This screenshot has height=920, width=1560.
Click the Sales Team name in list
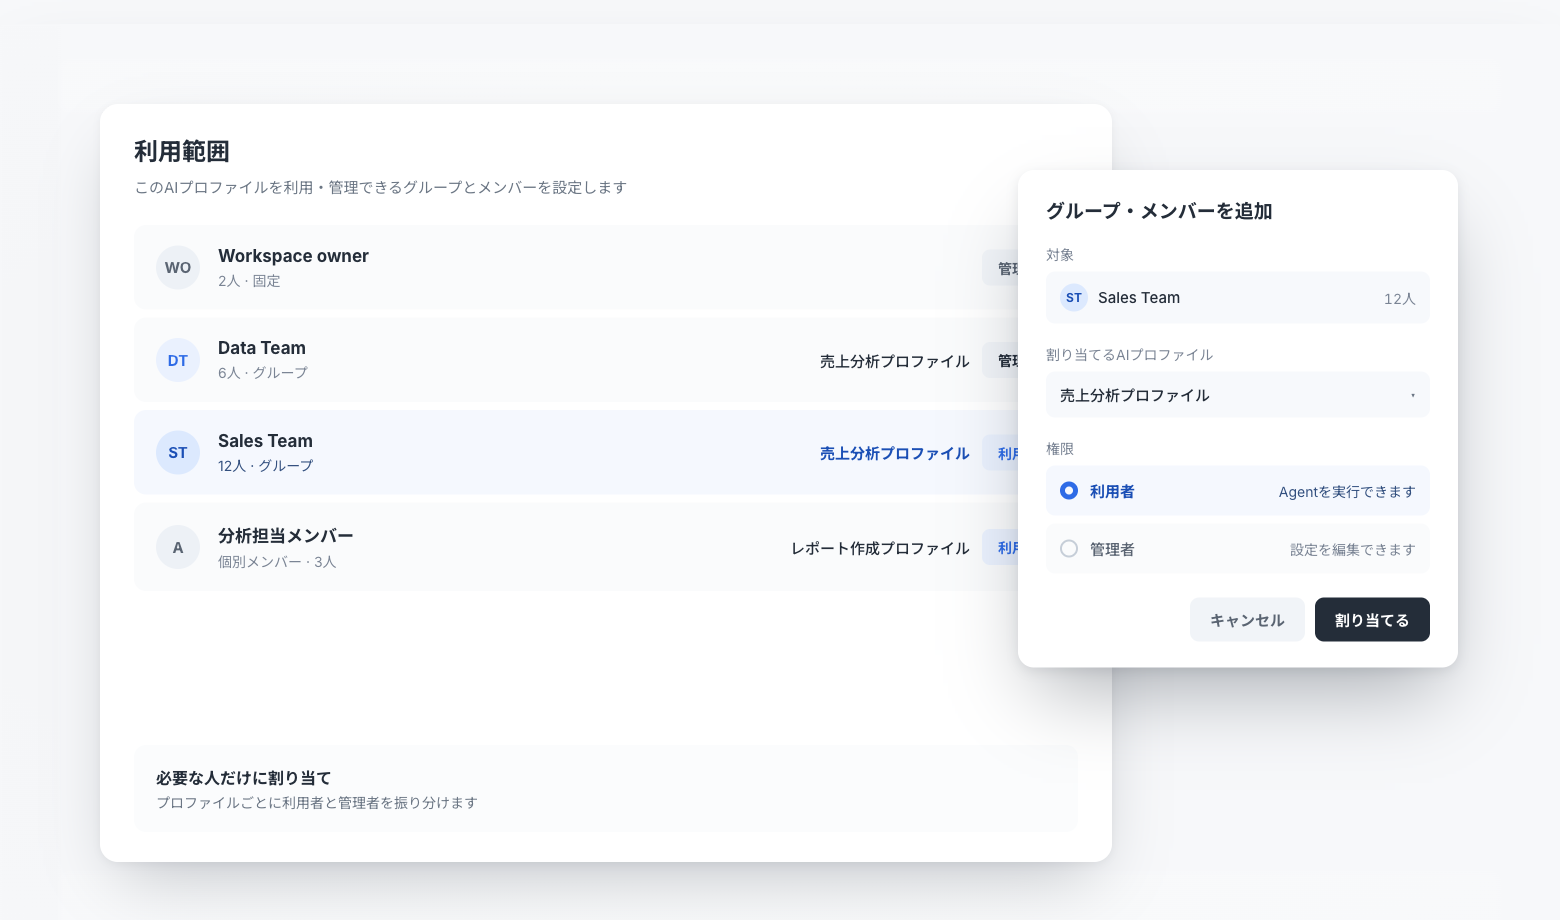(265, 441)
